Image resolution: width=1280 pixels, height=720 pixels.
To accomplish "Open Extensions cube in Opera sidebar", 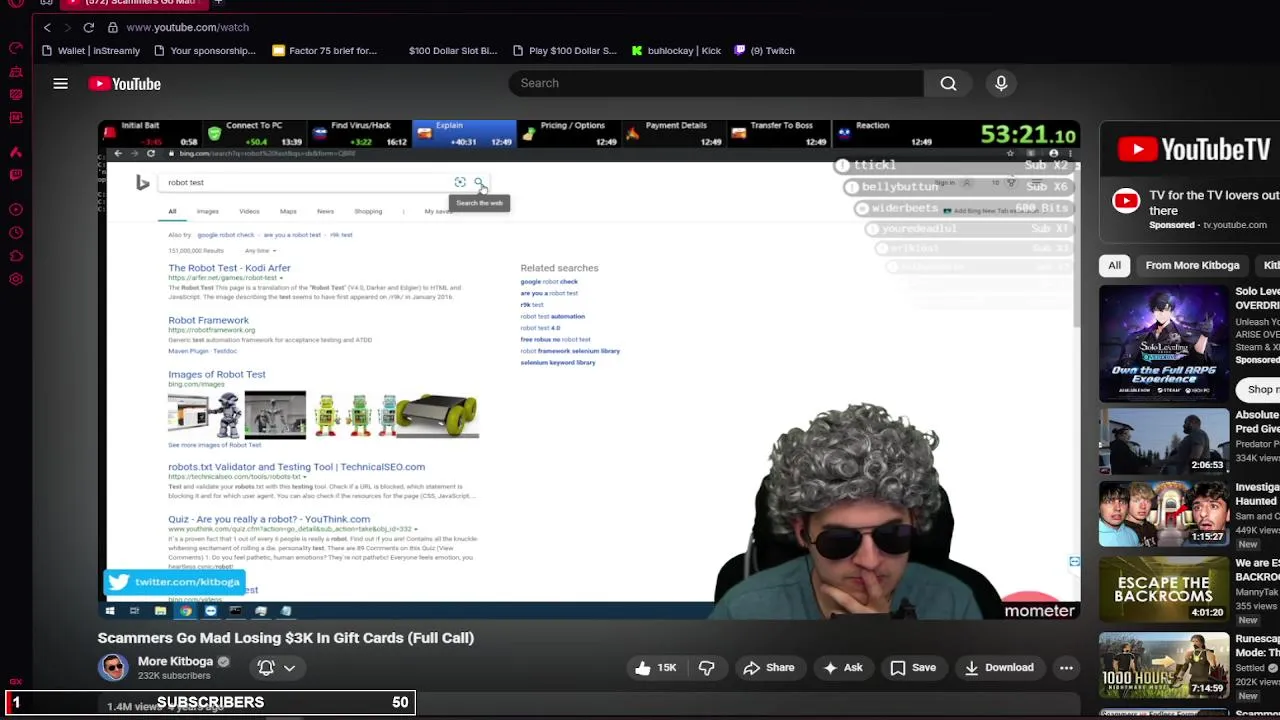I will tap(16, 256).
